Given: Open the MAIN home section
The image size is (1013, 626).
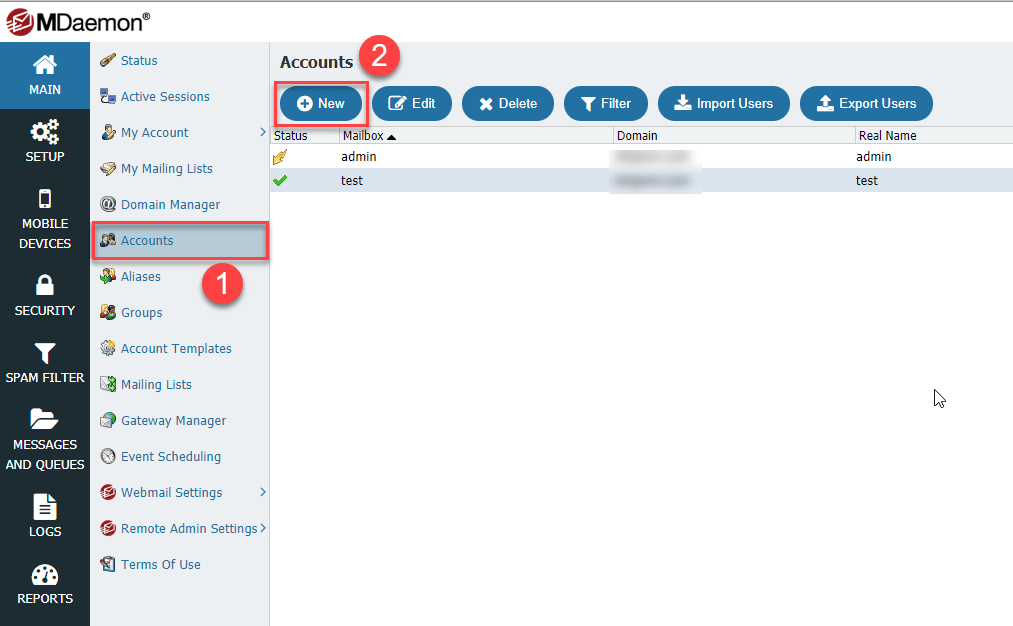Looking at the screenshot, I should tap(45, 76).
